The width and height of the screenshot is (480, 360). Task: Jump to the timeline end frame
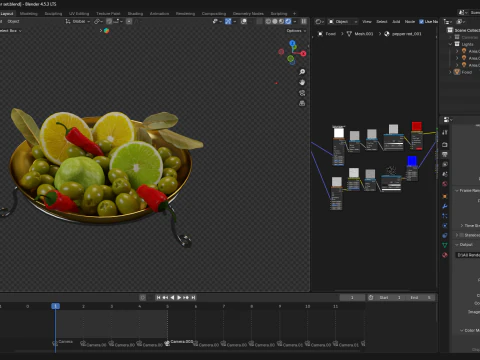coord(193,297)
